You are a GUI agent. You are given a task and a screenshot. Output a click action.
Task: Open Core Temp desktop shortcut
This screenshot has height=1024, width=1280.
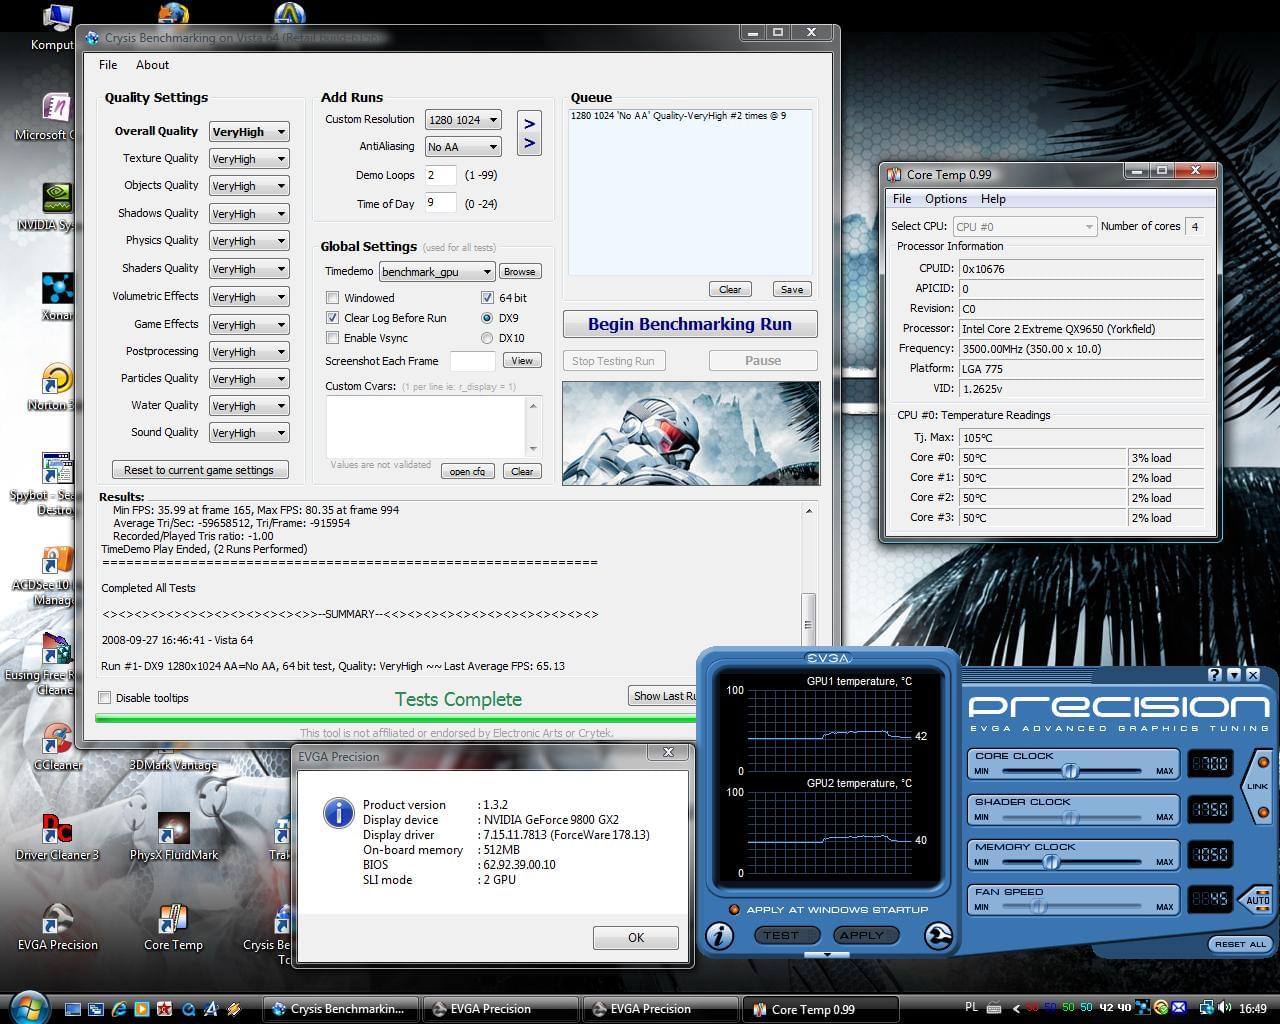click(173, 927)
